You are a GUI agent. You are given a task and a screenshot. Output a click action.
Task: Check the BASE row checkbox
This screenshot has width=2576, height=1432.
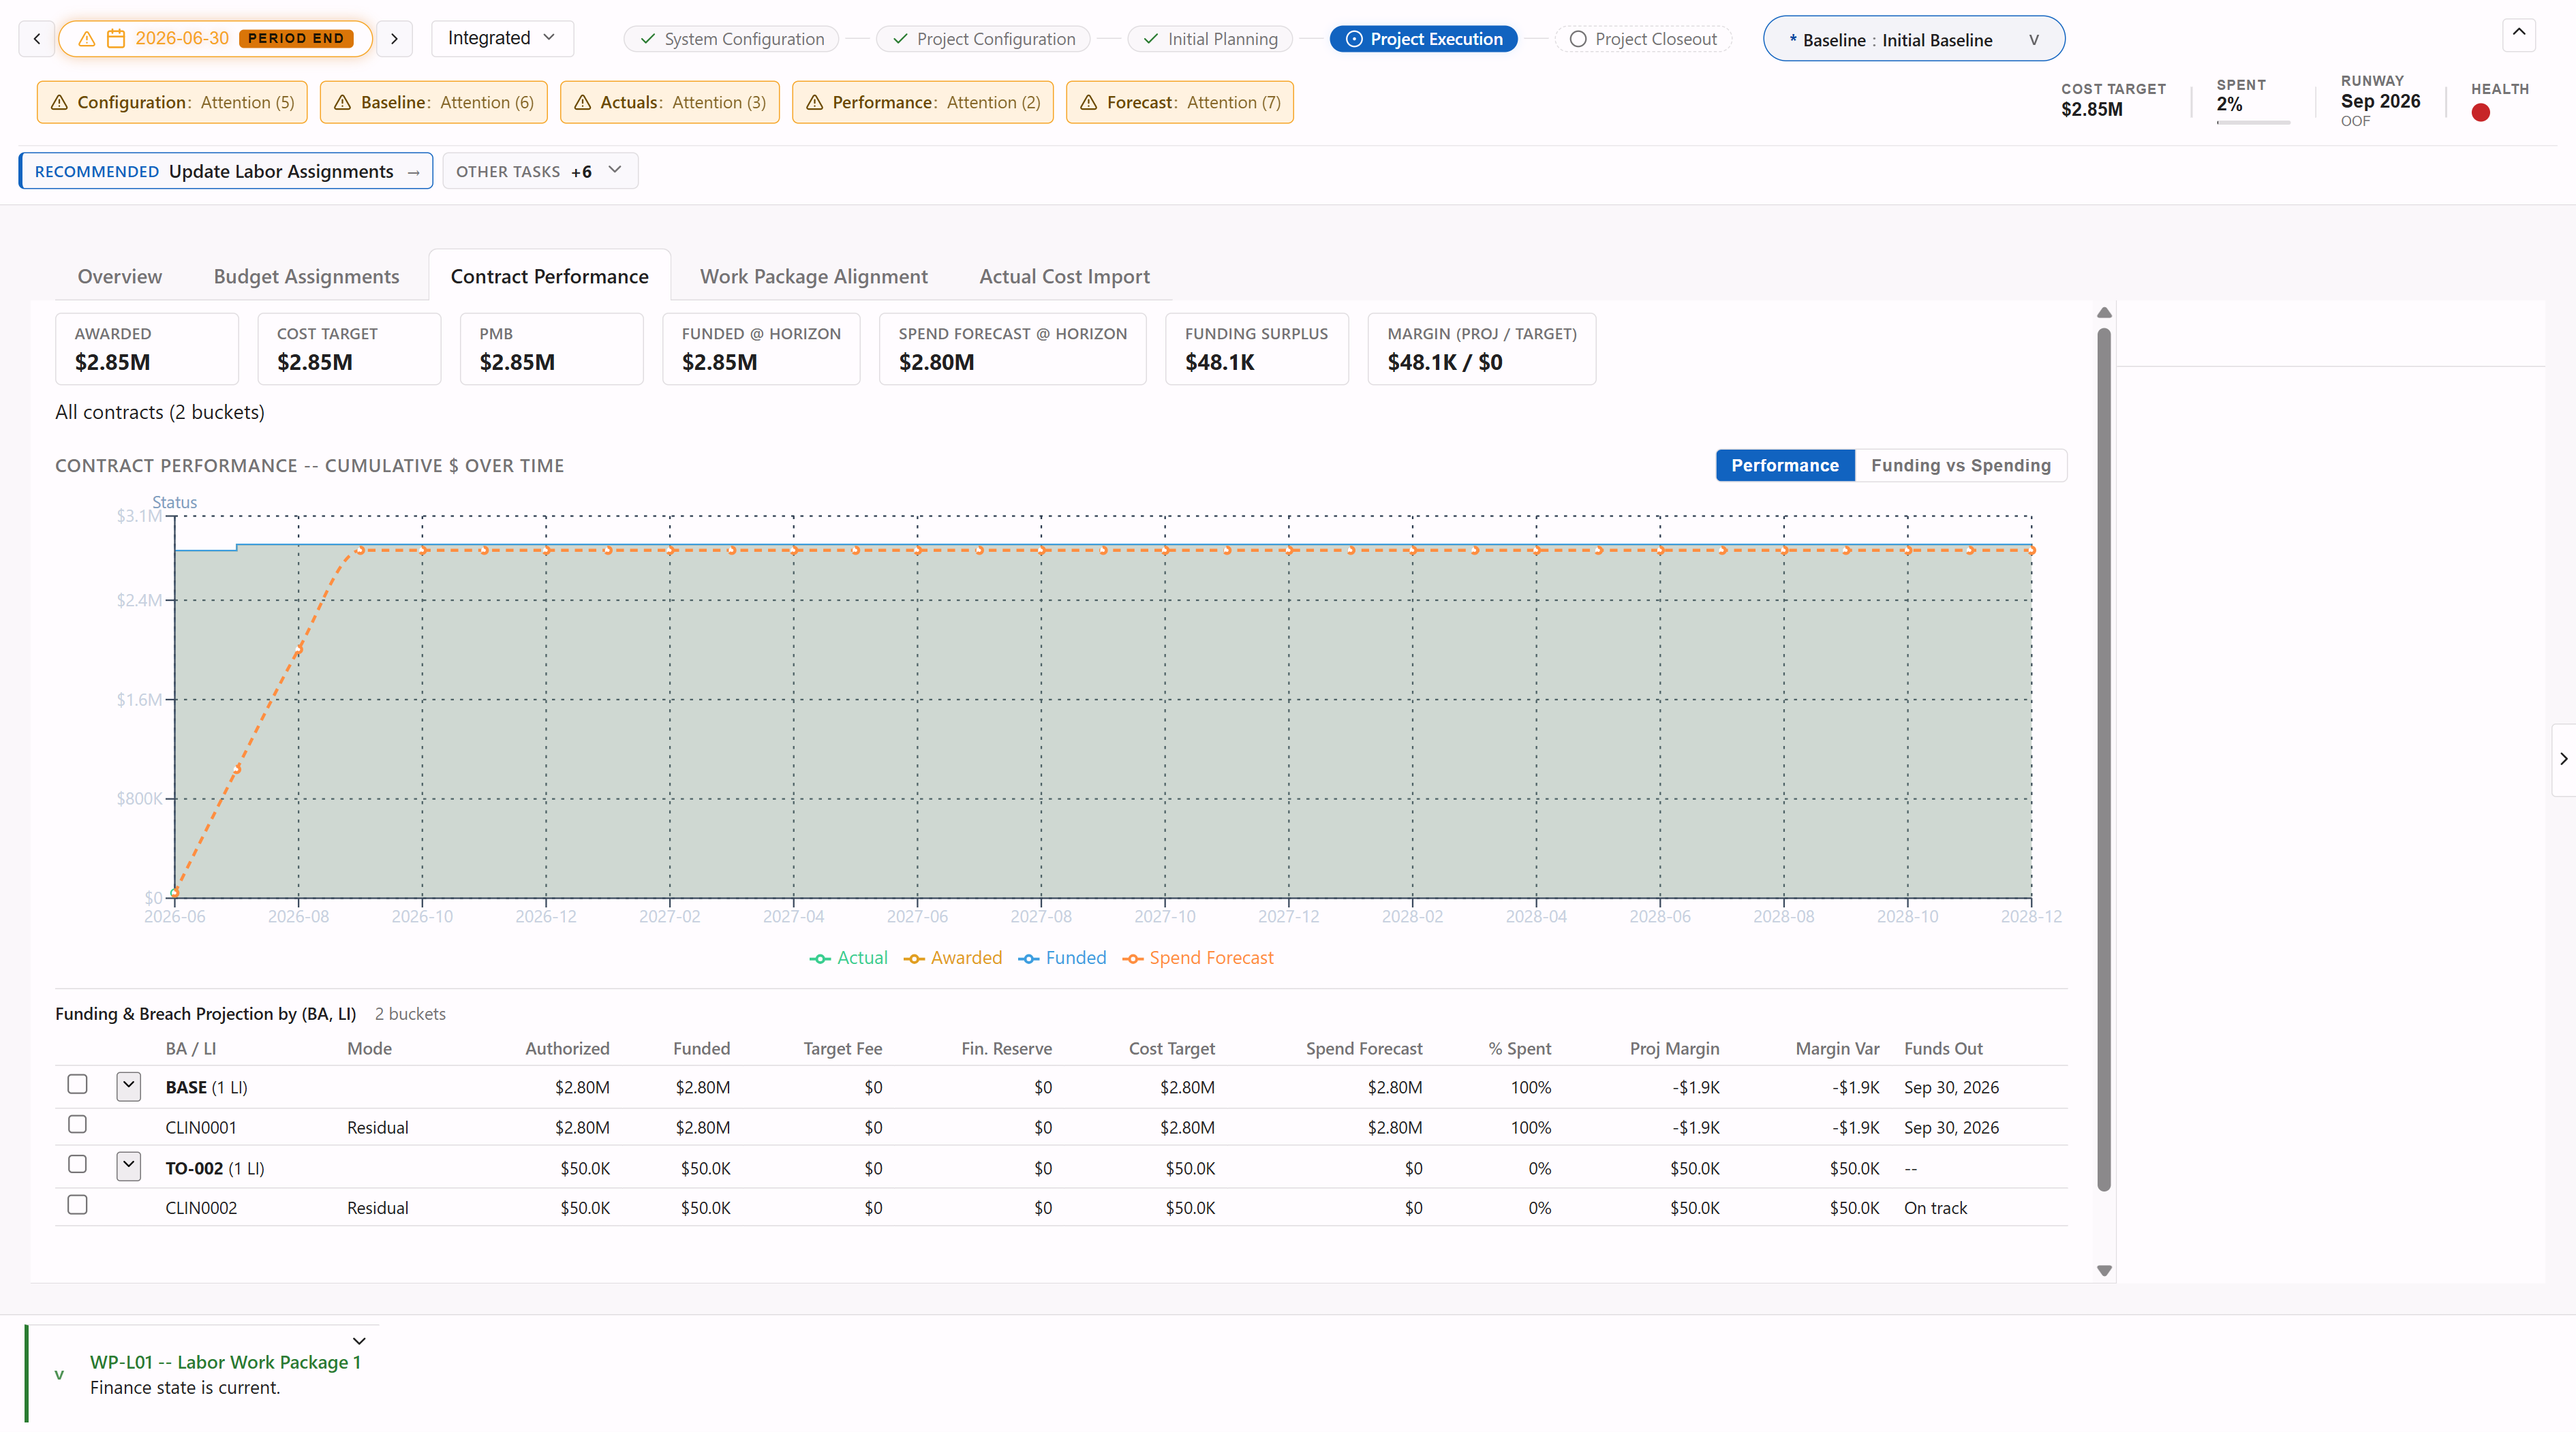pos(77,1084)
